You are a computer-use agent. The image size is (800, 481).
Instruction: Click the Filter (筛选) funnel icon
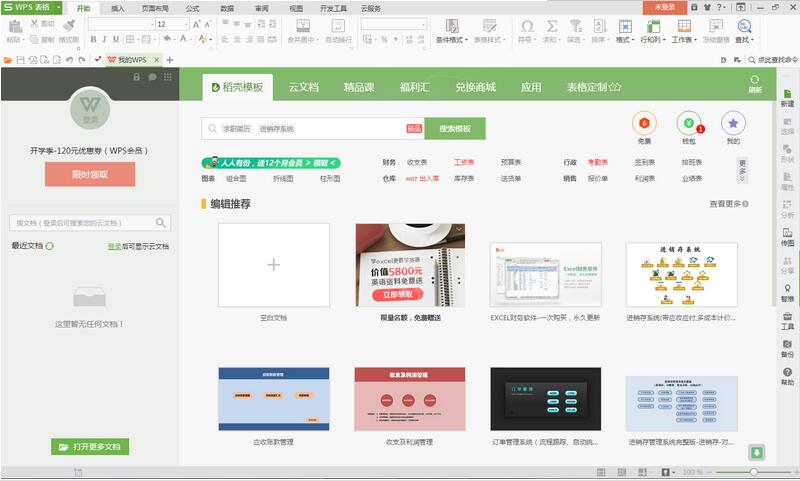click(576, 26)
